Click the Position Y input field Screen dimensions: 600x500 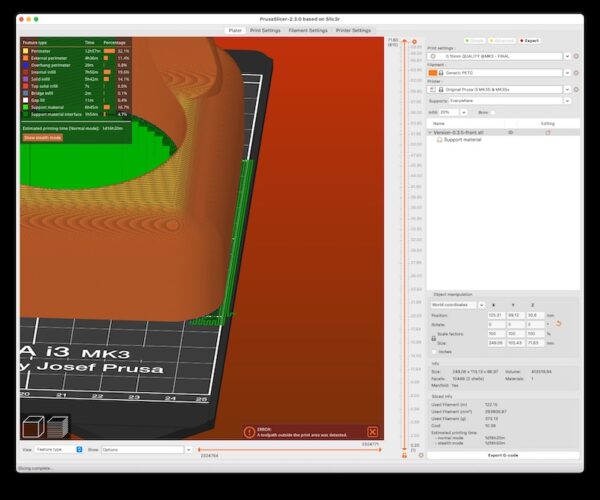click(x=515, y=315)
